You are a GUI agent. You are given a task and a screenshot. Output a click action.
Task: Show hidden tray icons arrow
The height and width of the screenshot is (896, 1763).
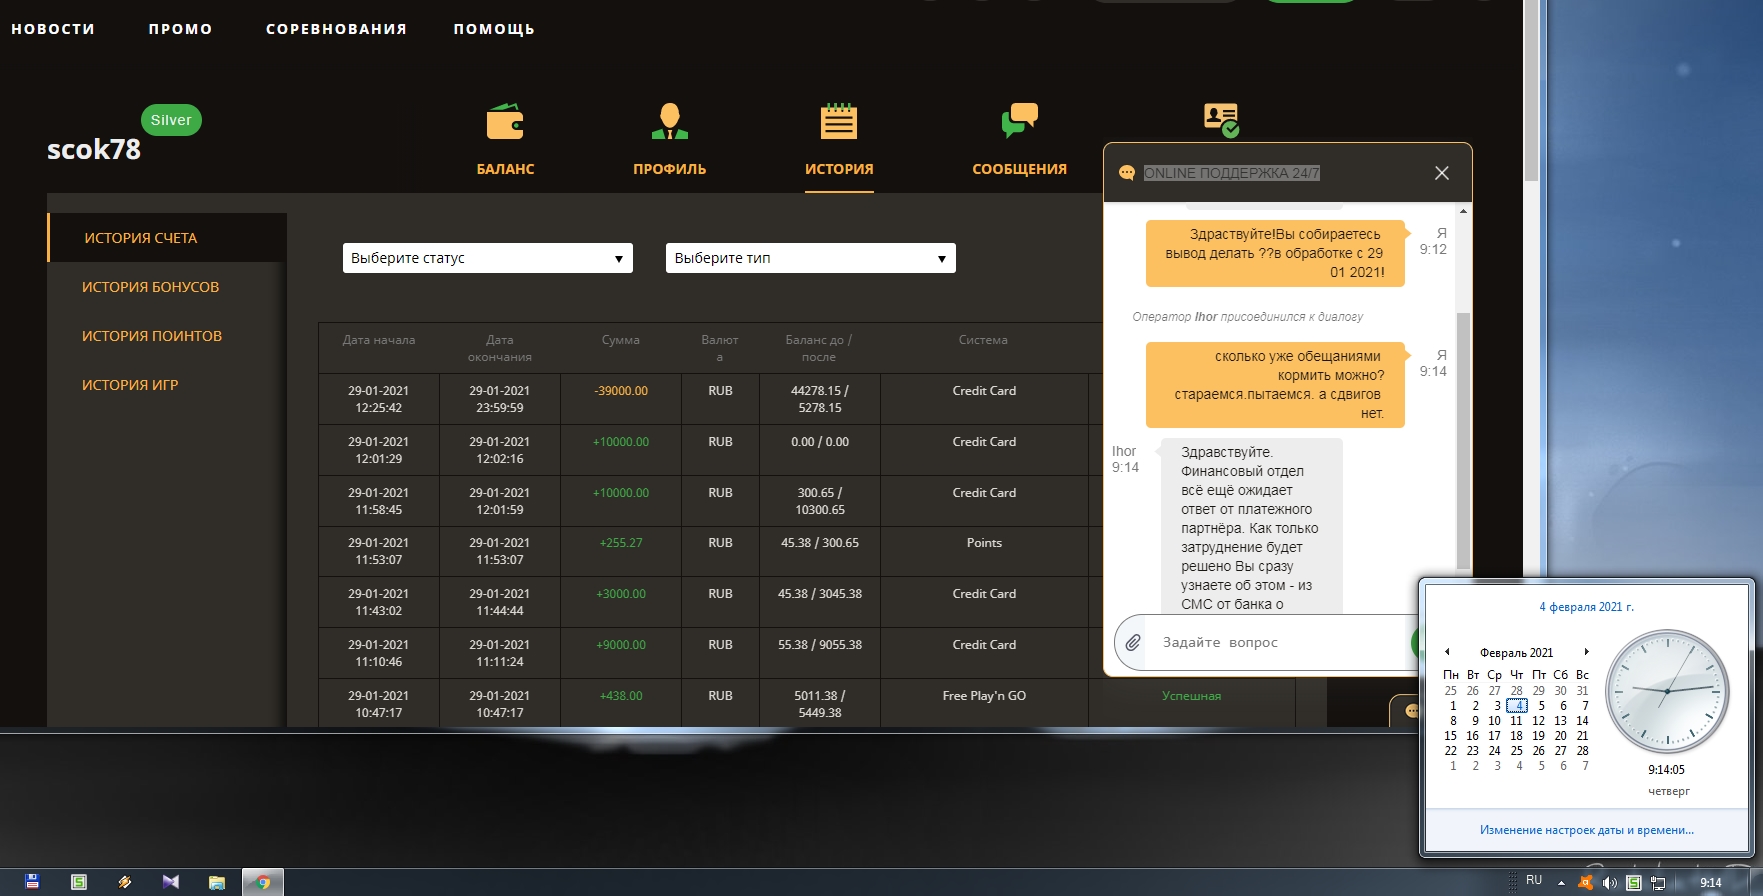pyautogui.click(x=1561, y=883)
